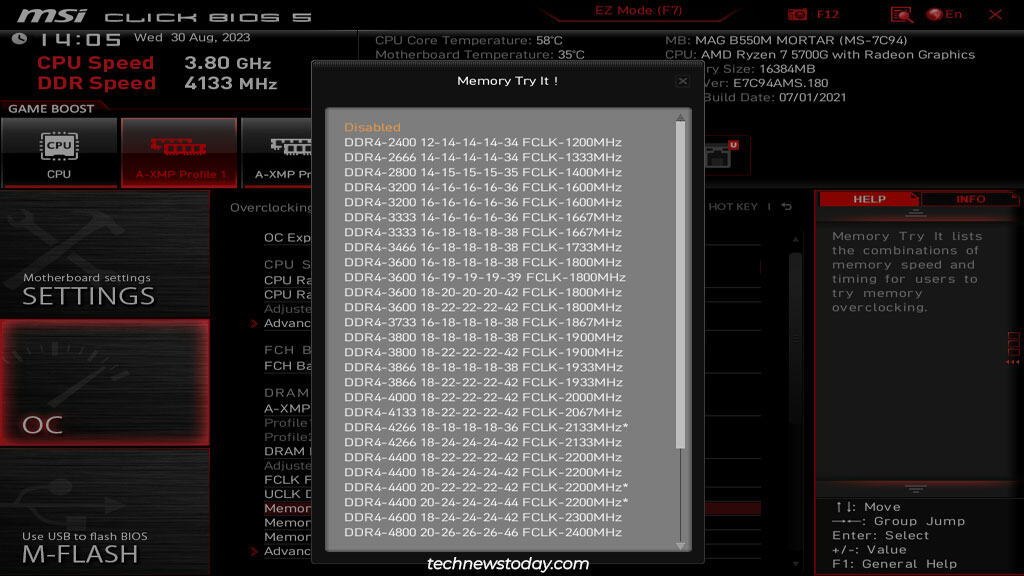The width and height of the screenshot is (1024, 576).
Task: Click scroll-down arrow in Memory Try It list
Action: [680, 545]
